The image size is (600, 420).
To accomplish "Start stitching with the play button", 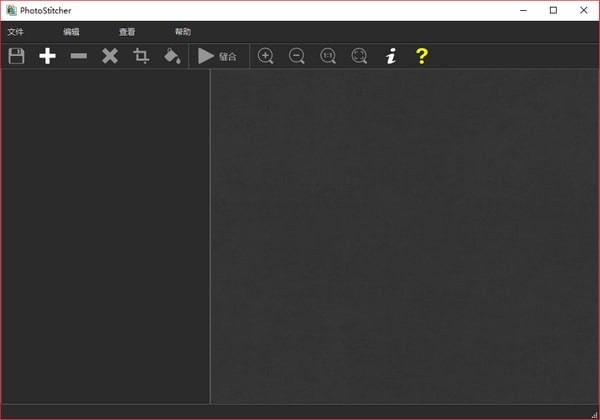I will pos(217,56).
